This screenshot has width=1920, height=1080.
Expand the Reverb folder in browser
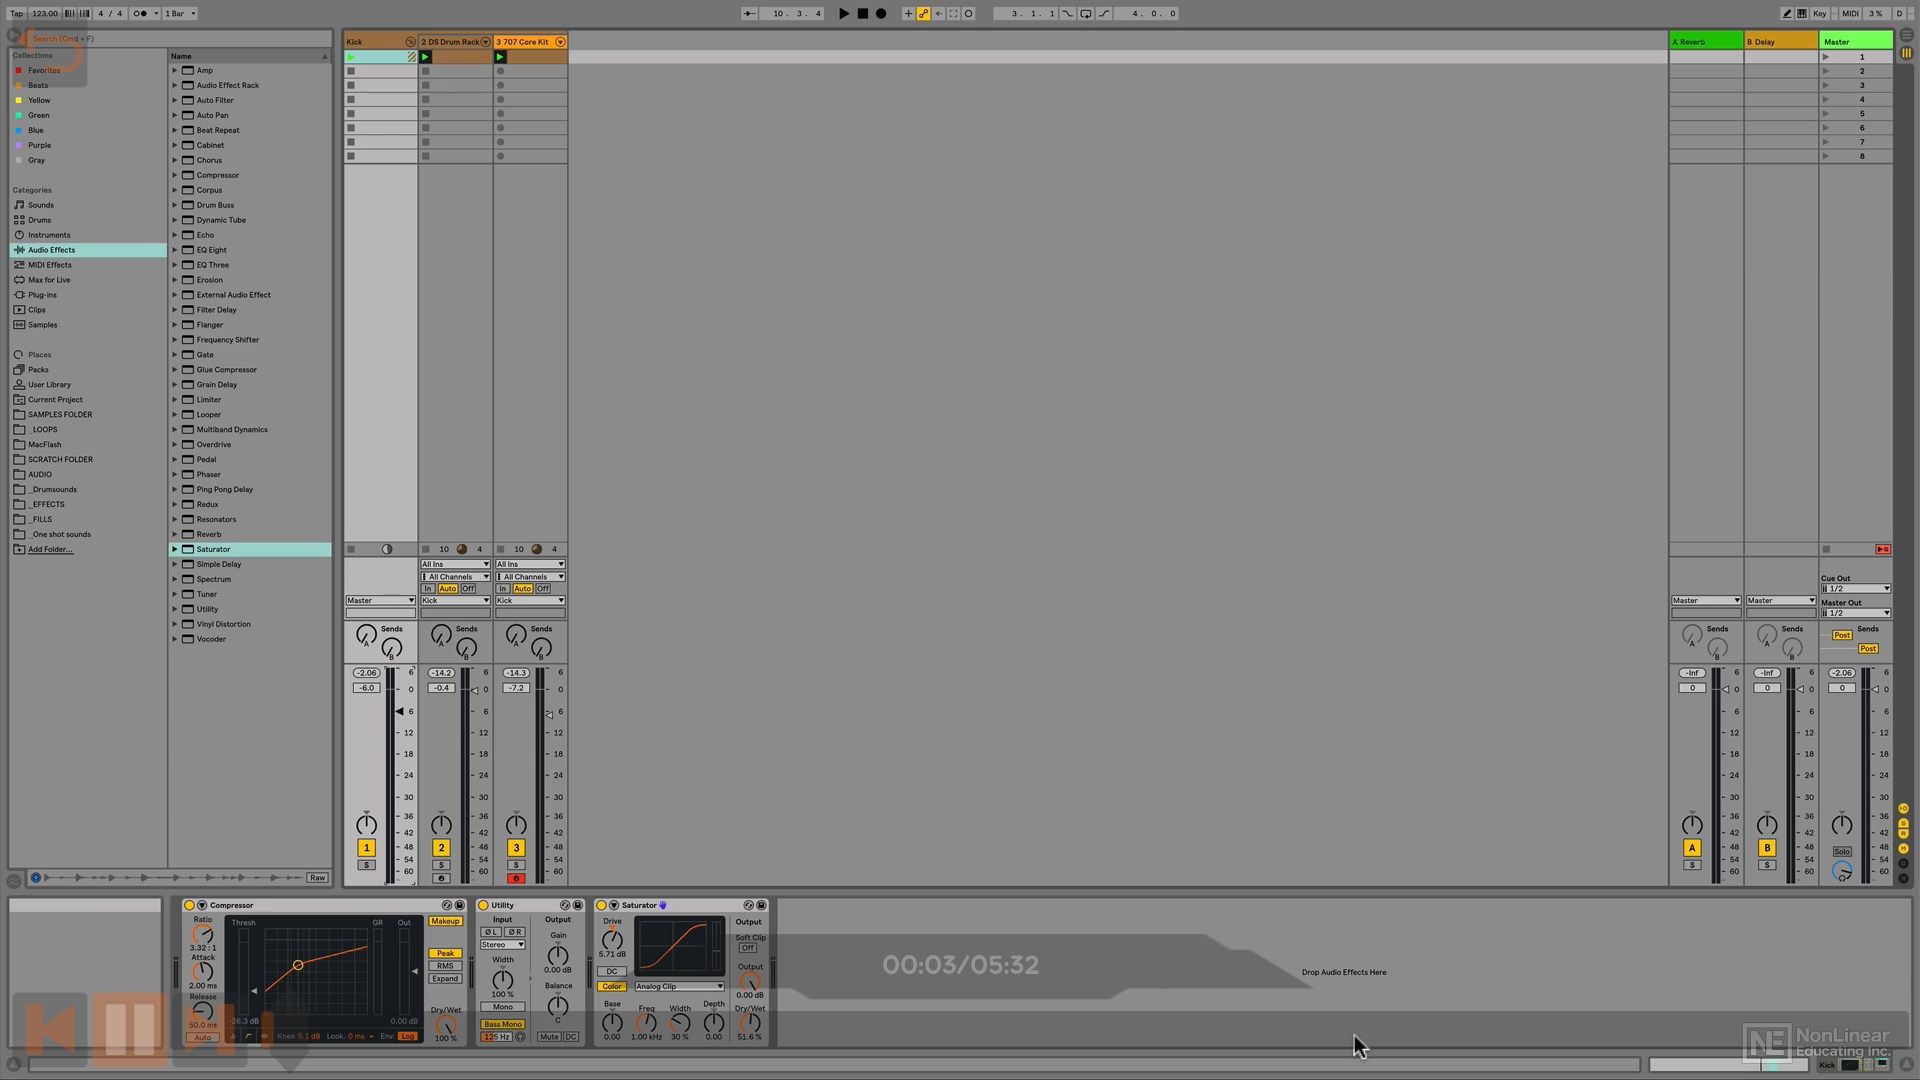174,534
